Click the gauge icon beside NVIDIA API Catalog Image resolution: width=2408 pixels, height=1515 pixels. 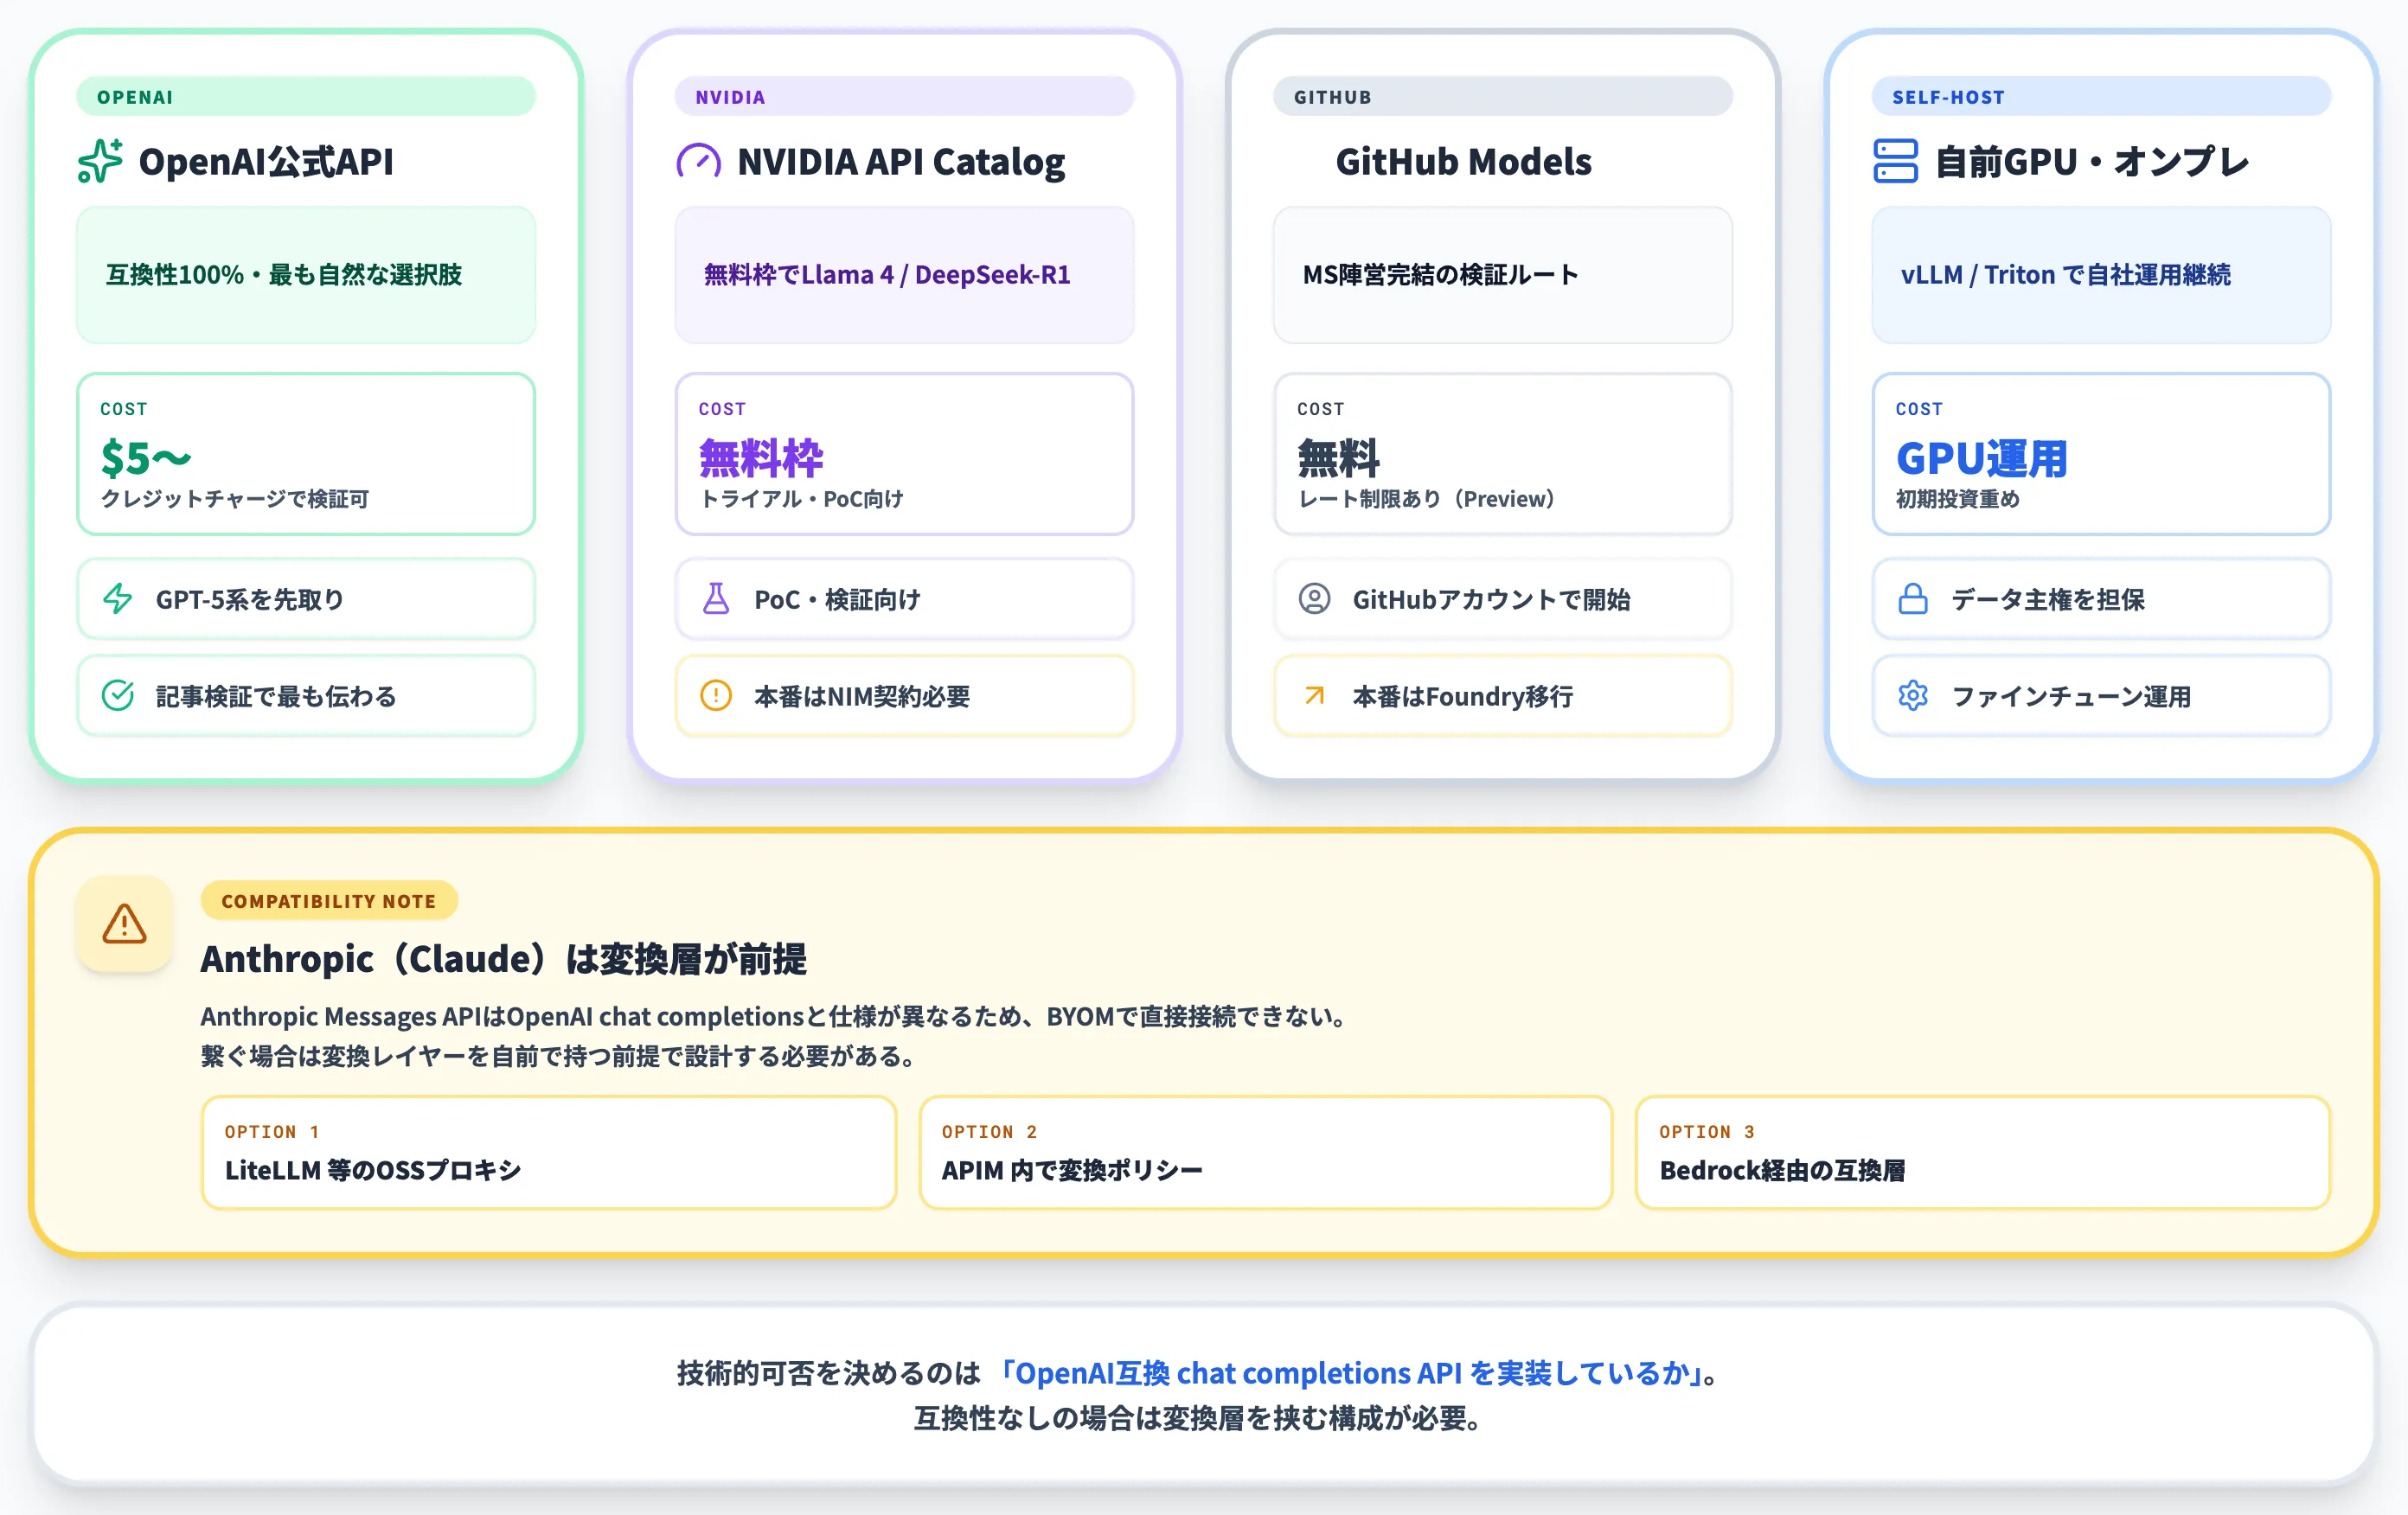pos(698,161)
